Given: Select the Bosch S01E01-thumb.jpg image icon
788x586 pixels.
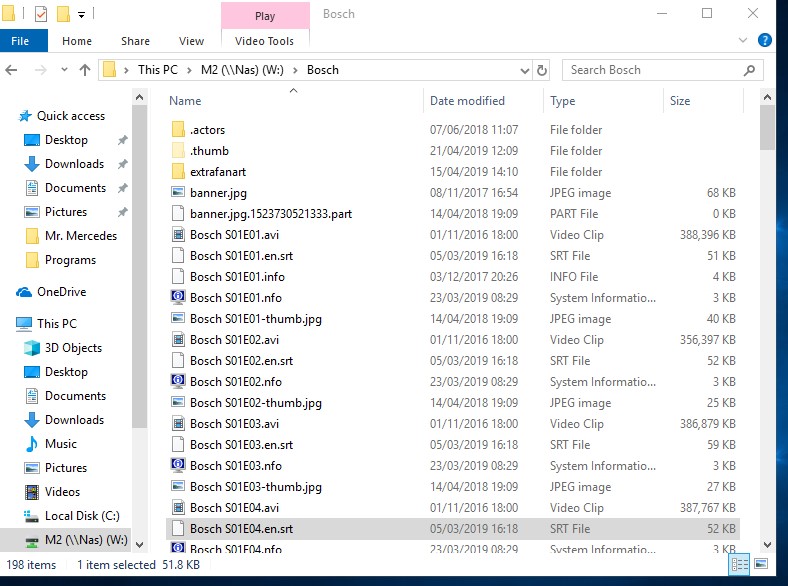Looking at the screenshot, I should point(178,319).
